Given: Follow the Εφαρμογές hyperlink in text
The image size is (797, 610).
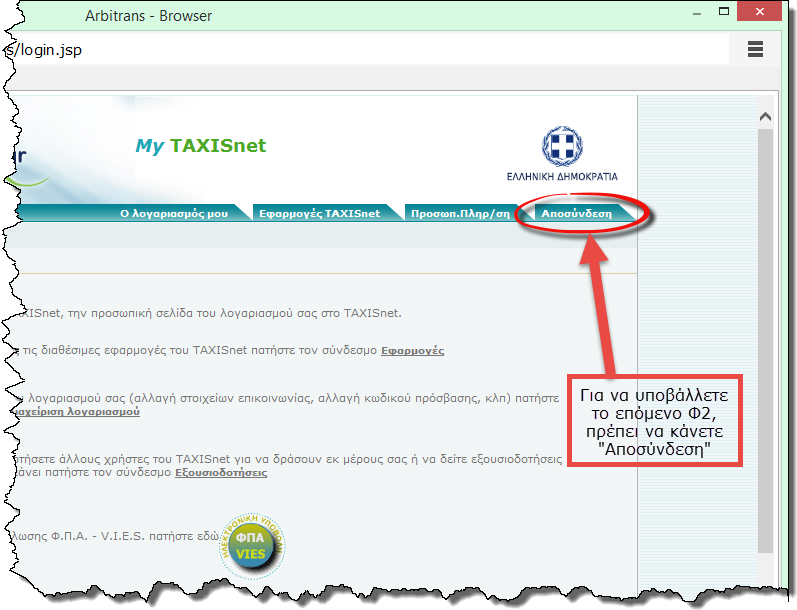Looking at the screenshot, I should (x=412, y=351).
